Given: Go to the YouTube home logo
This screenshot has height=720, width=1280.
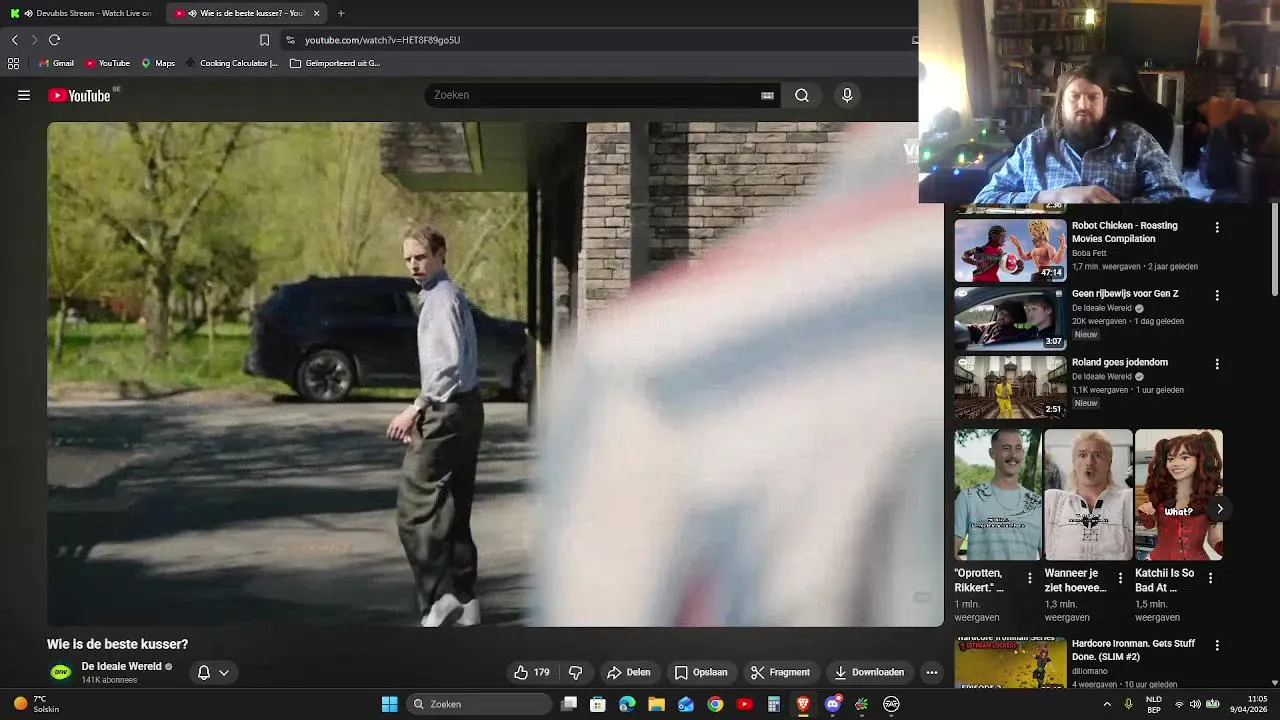Looking at the screenshot, I should click(x=80, y=95).
